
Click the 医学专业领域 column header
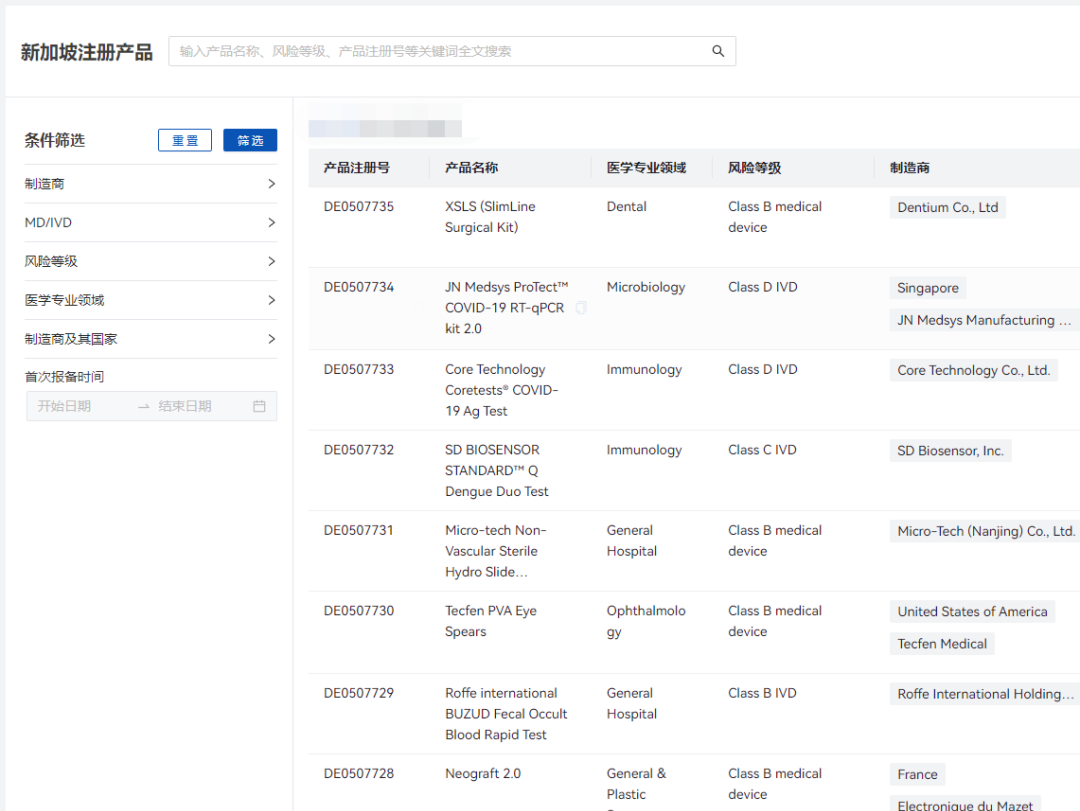coord(646,167)
